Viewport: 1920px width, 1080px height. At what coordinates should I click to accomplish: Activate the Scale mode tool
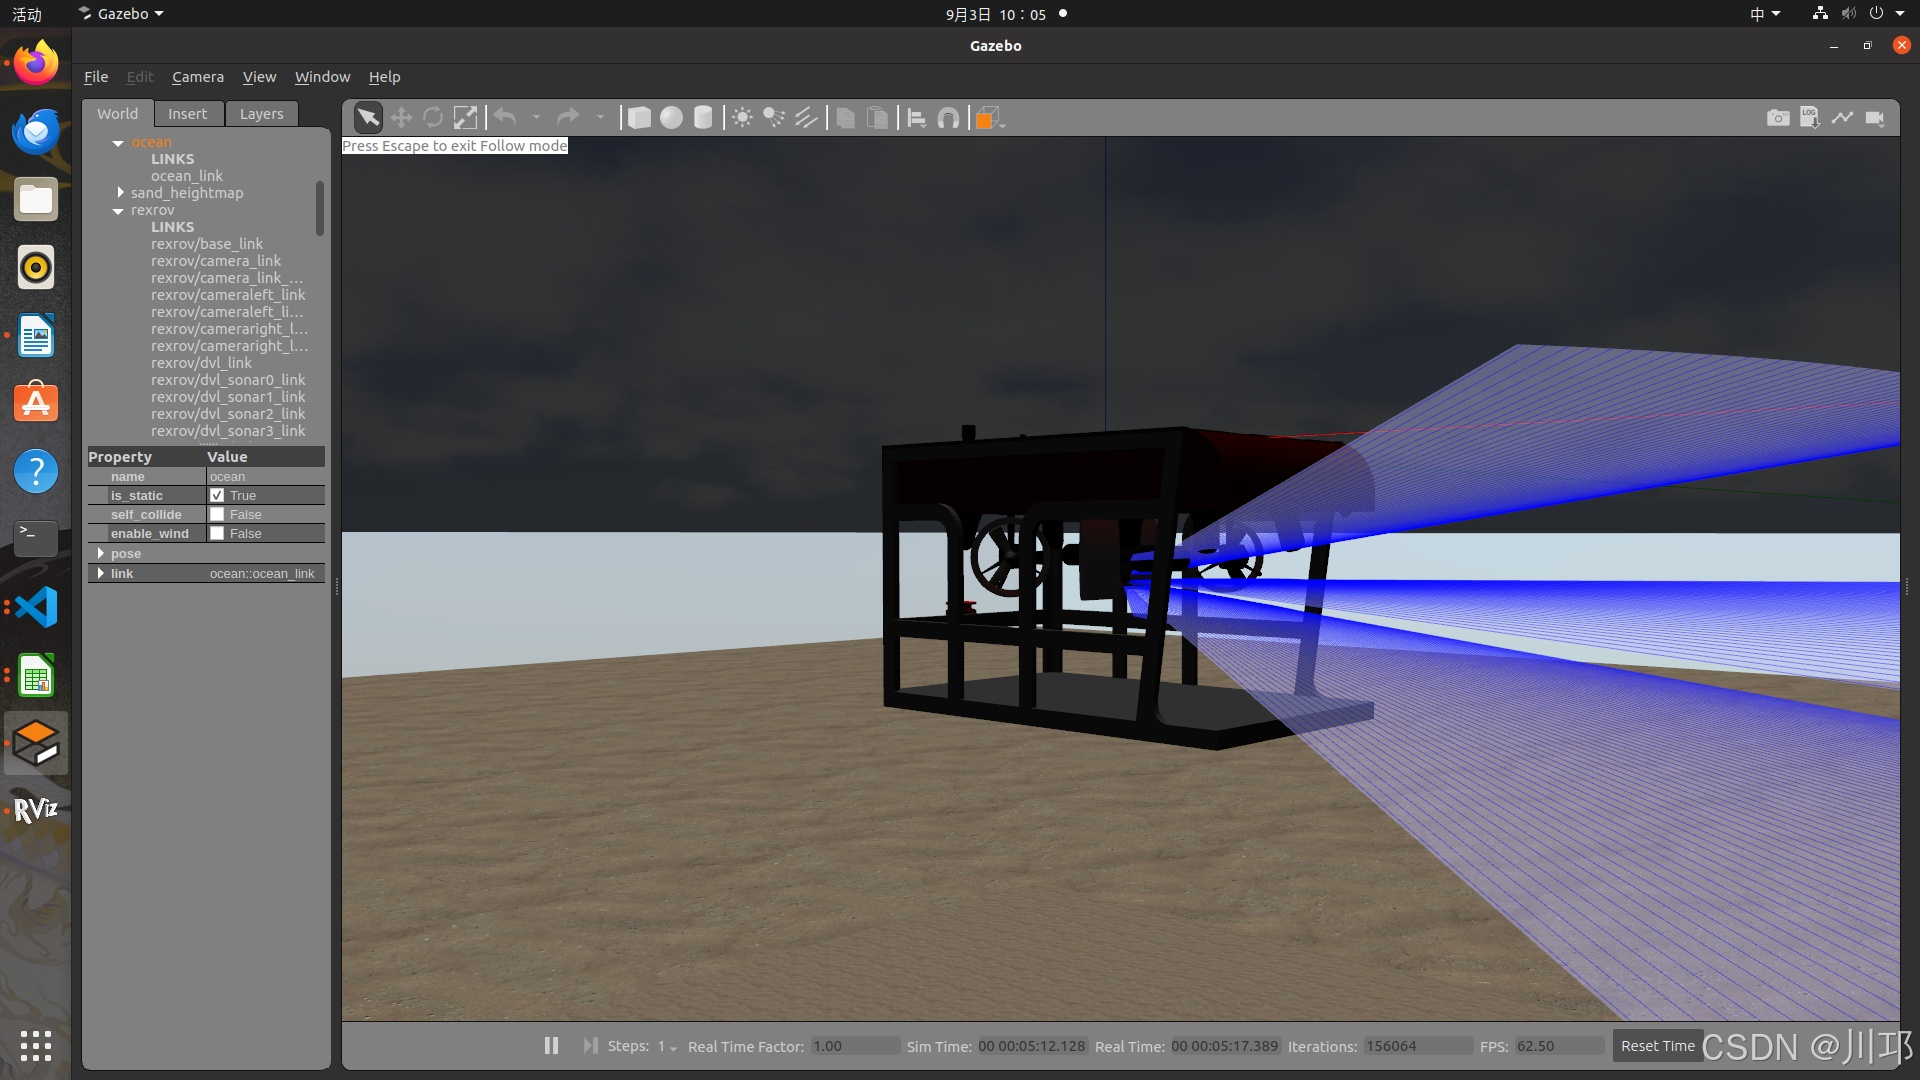(x=465, y=118)
